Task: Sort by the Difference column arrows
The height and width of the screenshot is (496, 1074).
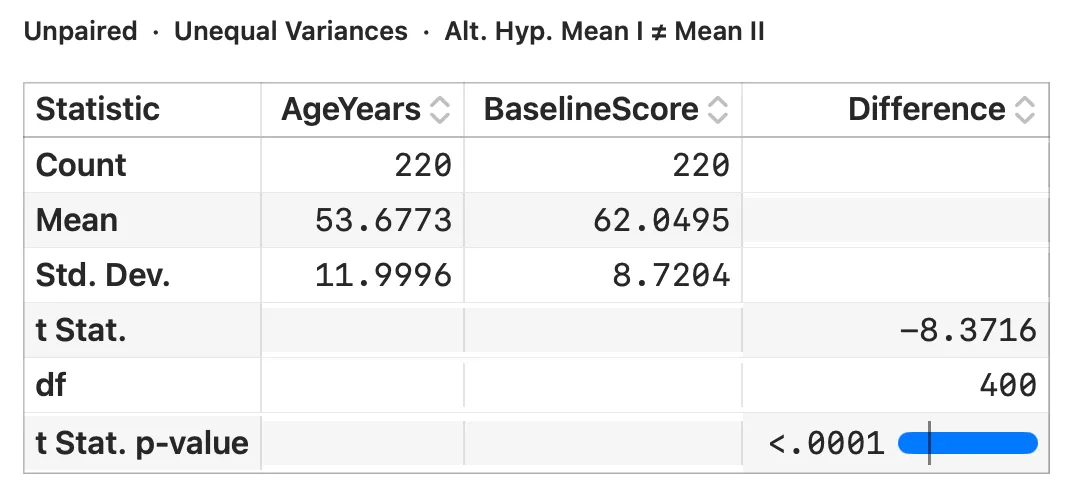Action: click(1025, 110)
